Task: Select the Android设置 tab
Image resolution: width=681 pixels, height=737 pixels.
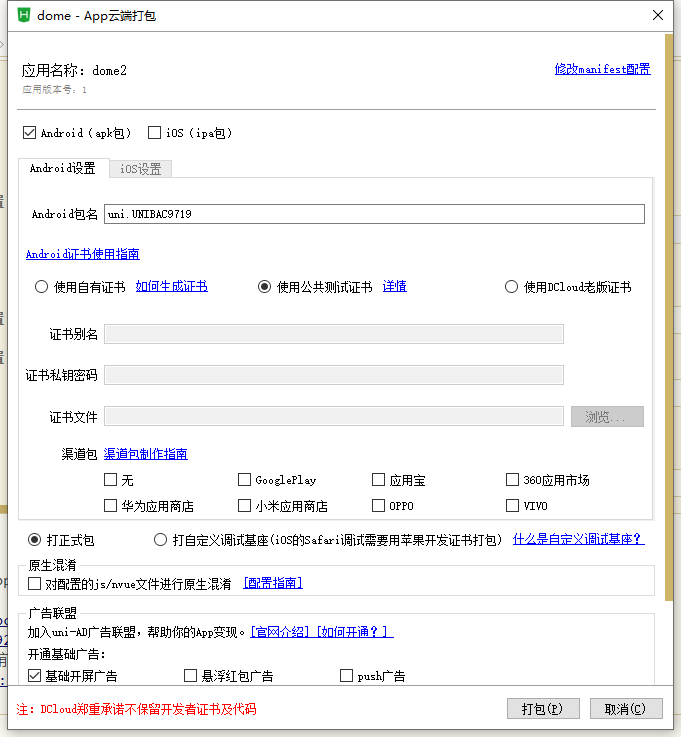Action: (62, 168)
